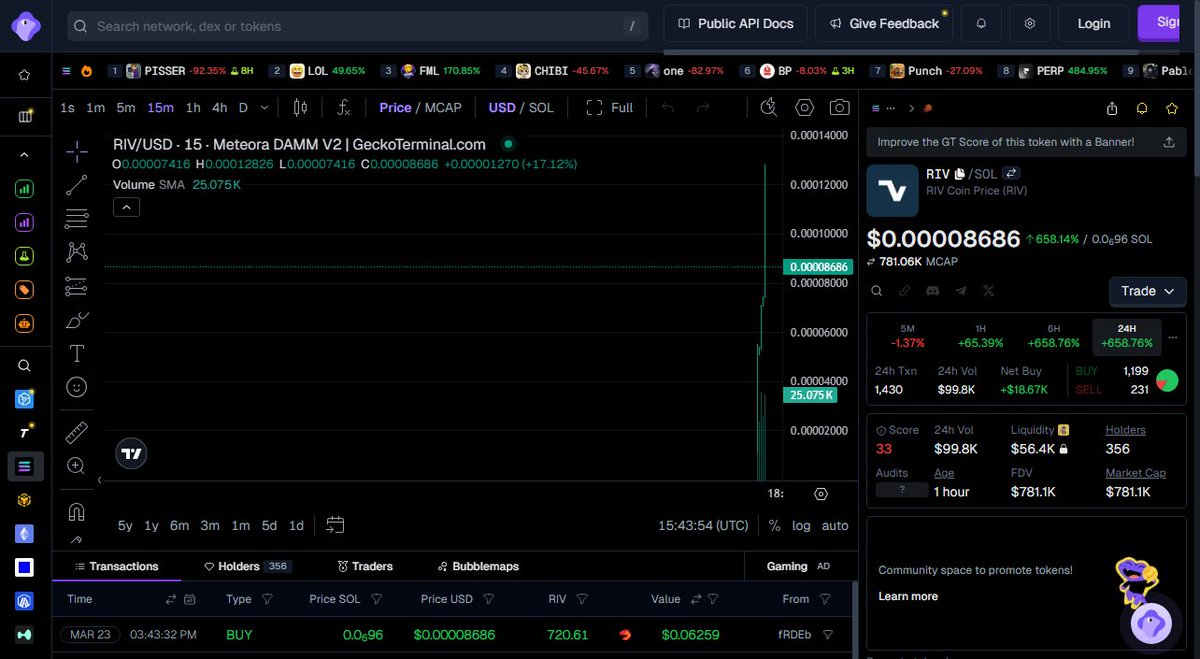Select the XABCD pattern tool
Viewport: 1200px width, 659px height.
[x=77, y=252]
